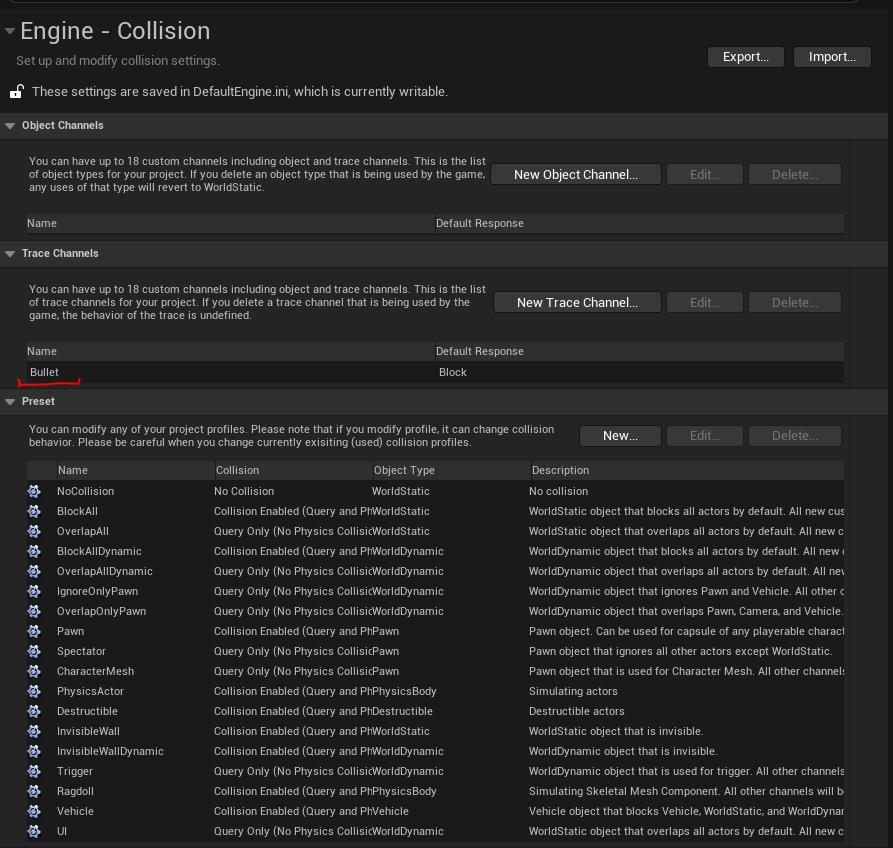Click the gear icon beside Trigger preset
Image resolution: width=893 pixels, height=848 pixels.
32,771
